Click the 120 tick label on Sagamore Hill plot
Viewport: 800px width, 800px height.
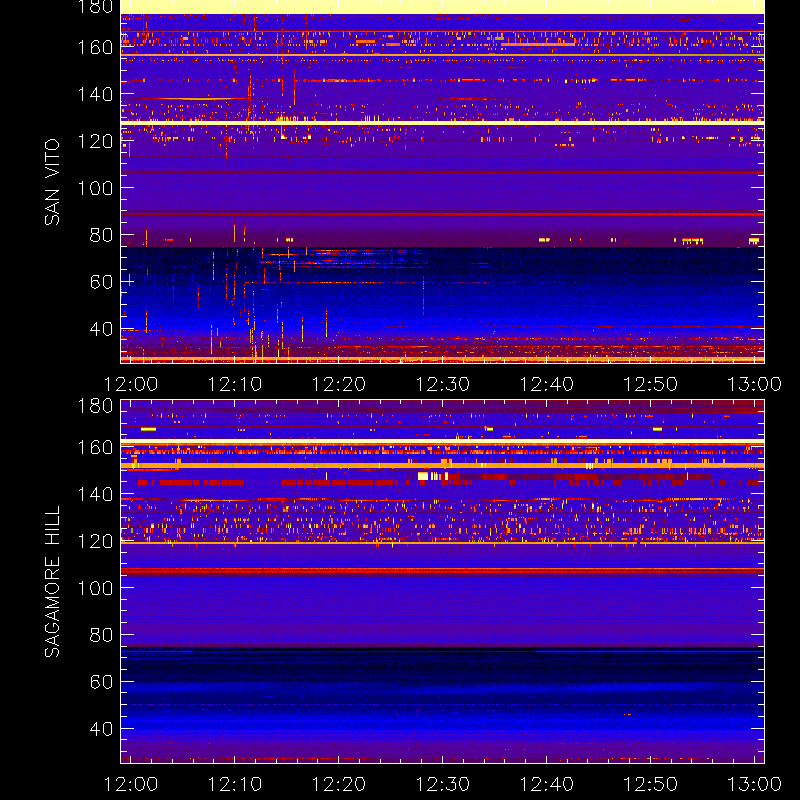pyautogui.click(x=95, y=541)
